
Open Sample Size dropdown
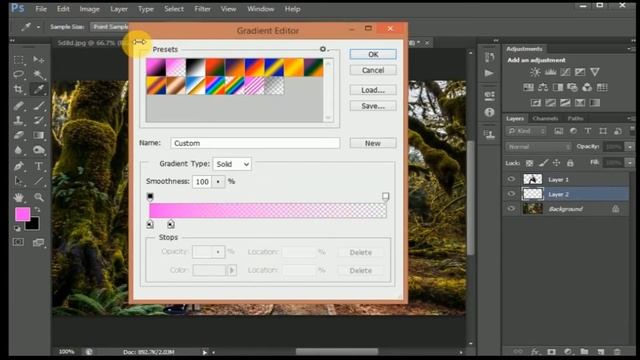point(109,27)
